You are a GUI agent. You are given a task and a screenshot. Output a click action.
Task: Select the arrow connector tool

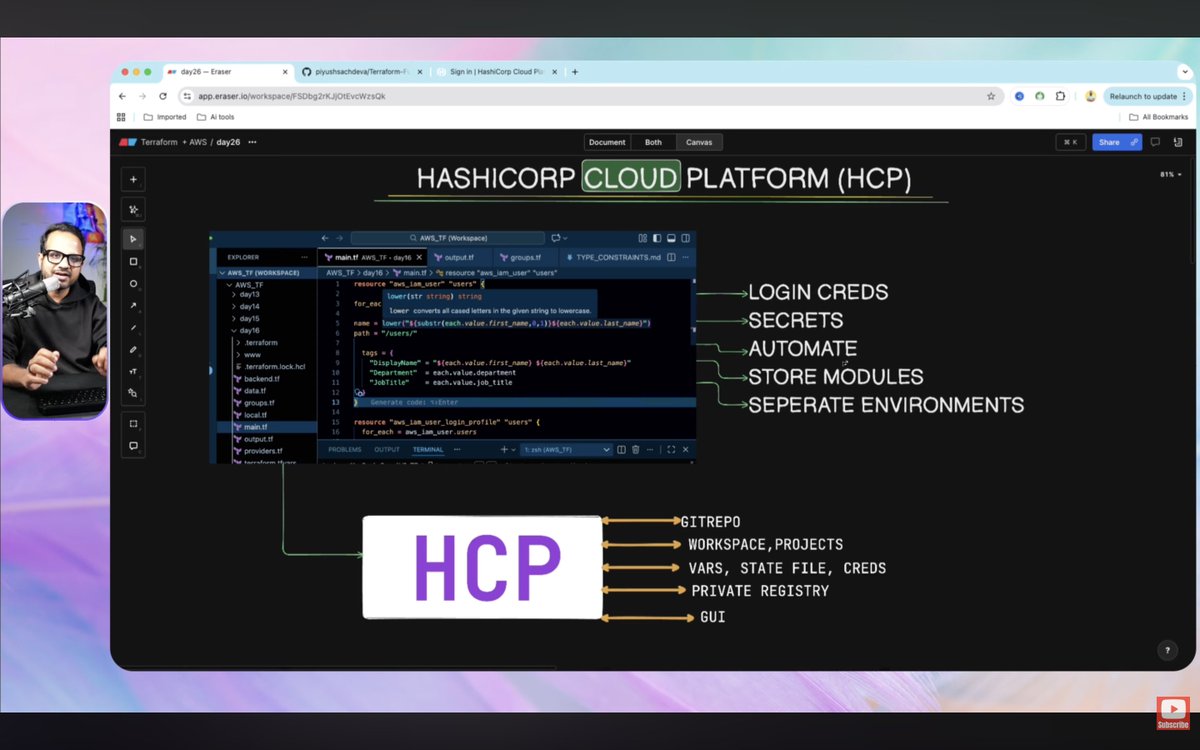(134, 305)
